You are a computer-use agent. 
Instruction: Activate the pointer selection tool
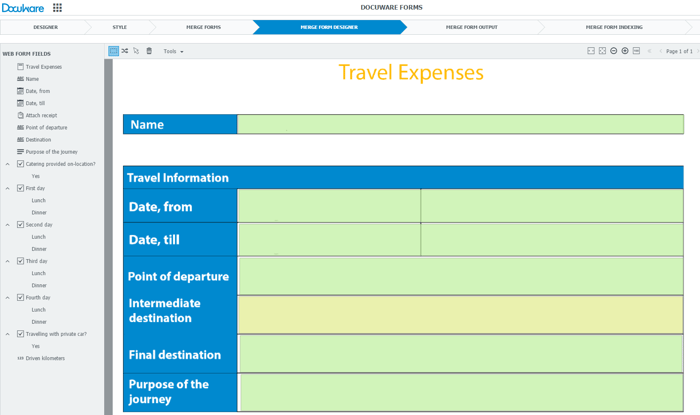137,51
